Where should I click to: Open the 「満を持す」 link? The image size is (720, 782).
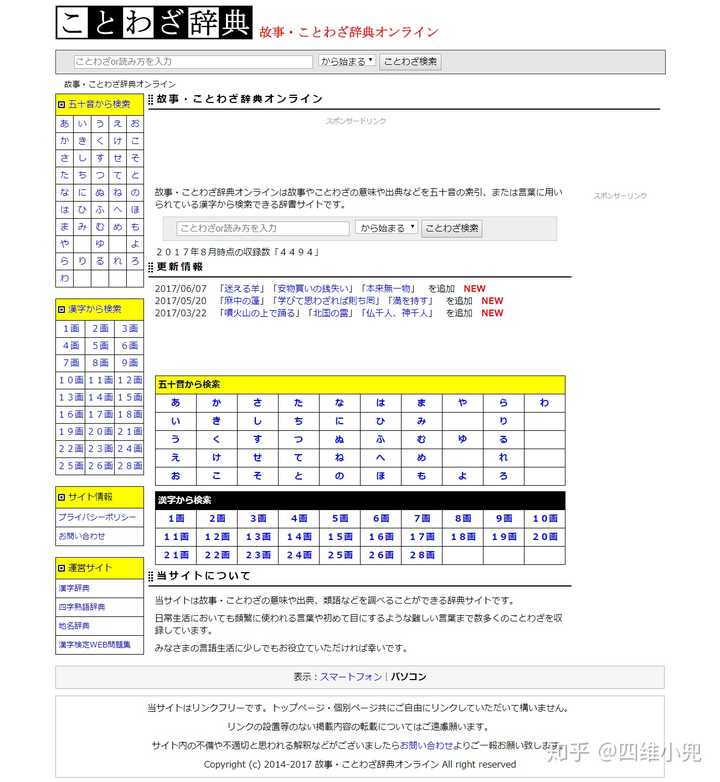click(x=410, y=301)
